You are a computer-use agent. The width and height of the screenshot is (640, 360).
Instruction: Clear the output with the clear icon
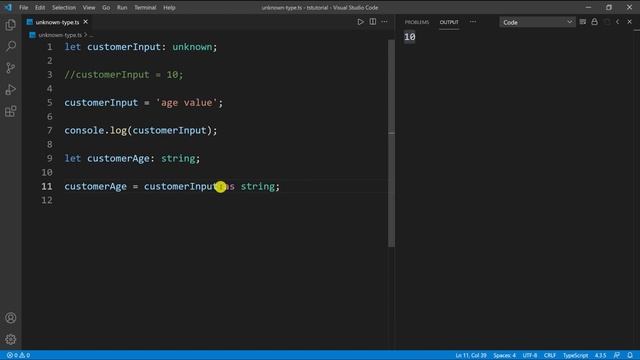click(x=582, y=22)
